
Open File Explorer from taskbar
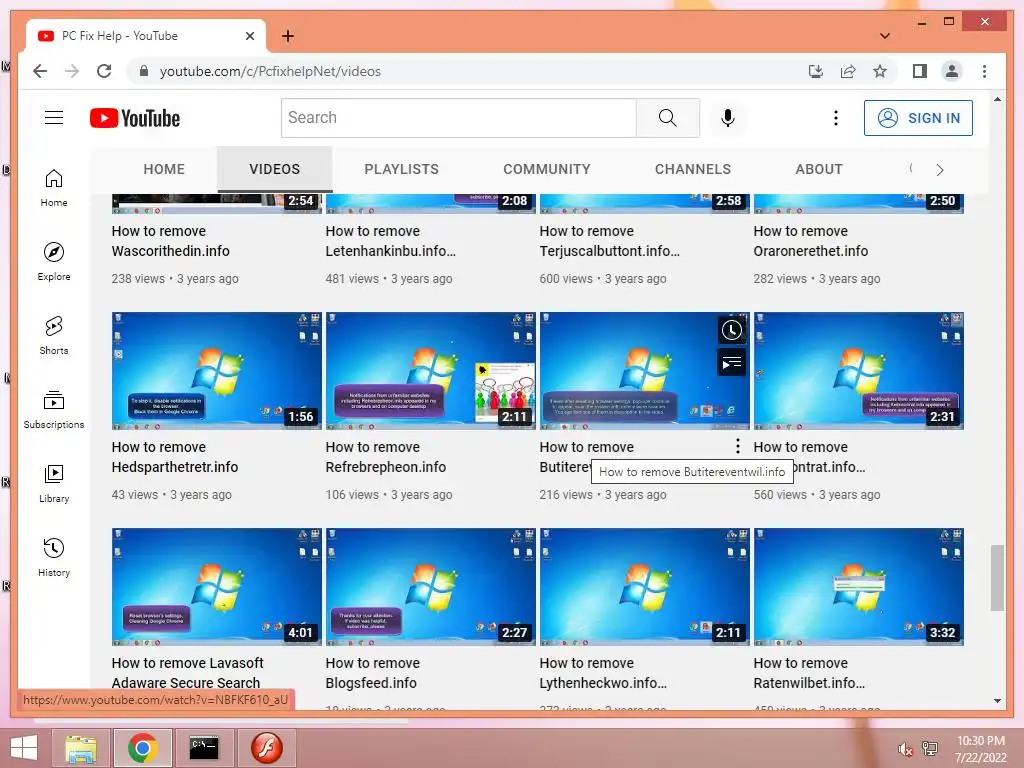click(x=81, y=748)
